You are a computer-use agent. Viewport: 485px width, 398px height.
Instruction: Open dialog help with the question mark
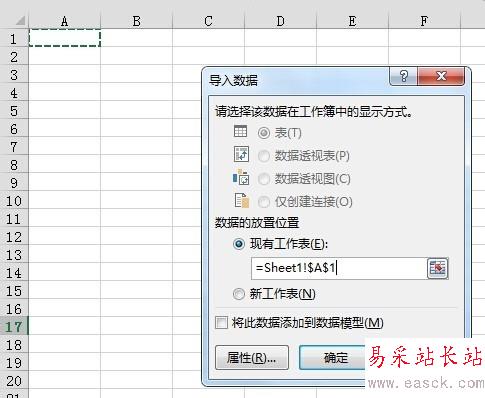(x=403, y=76)
